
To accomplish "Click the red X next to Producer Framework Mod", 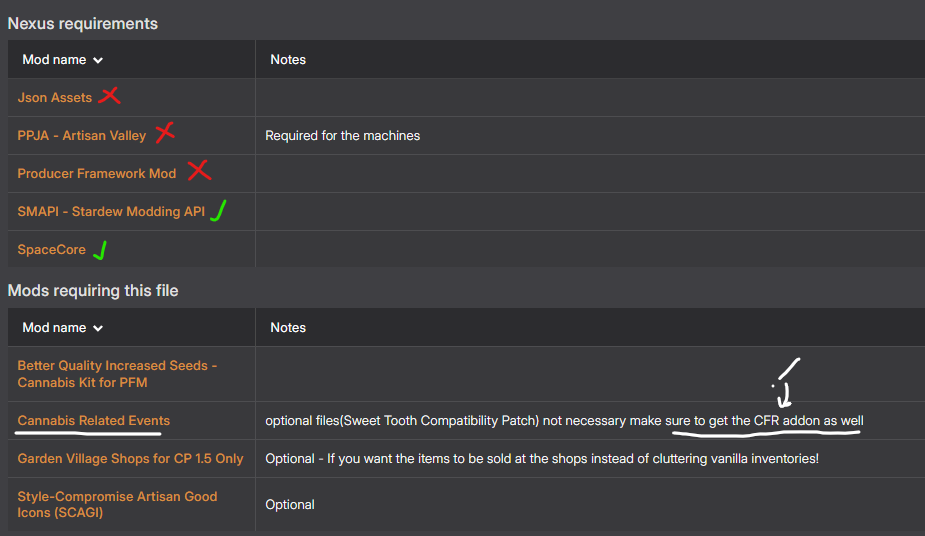I will point(199,170).
